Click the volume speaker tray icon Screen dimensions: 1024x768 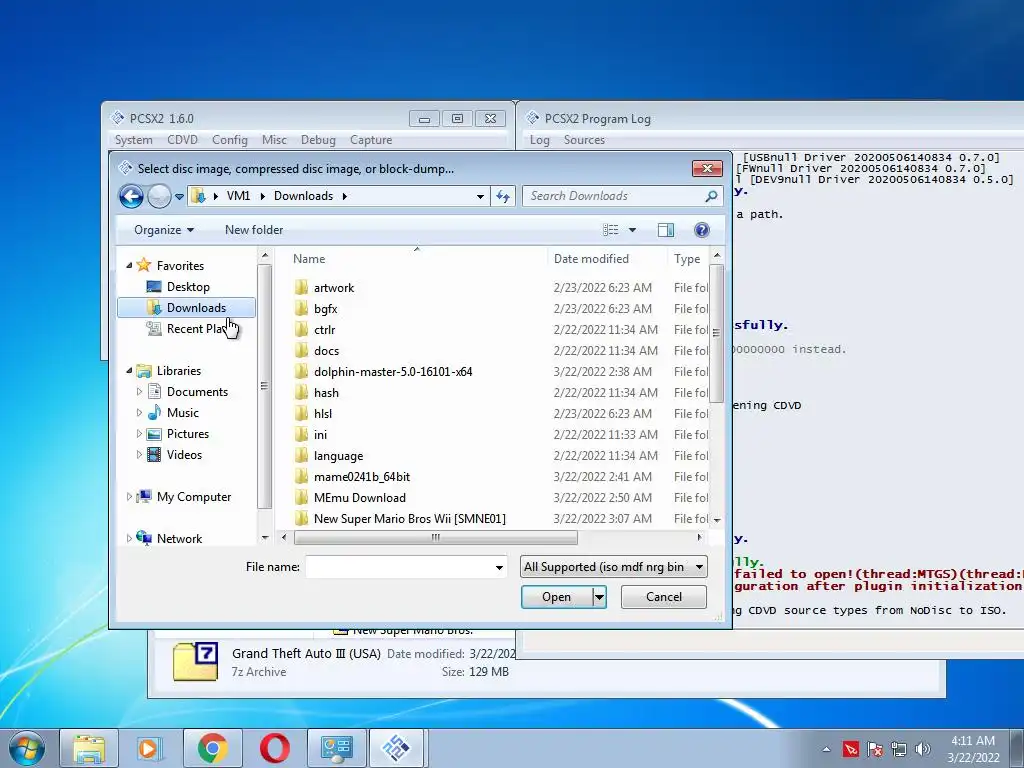click(x=923, y=749)
